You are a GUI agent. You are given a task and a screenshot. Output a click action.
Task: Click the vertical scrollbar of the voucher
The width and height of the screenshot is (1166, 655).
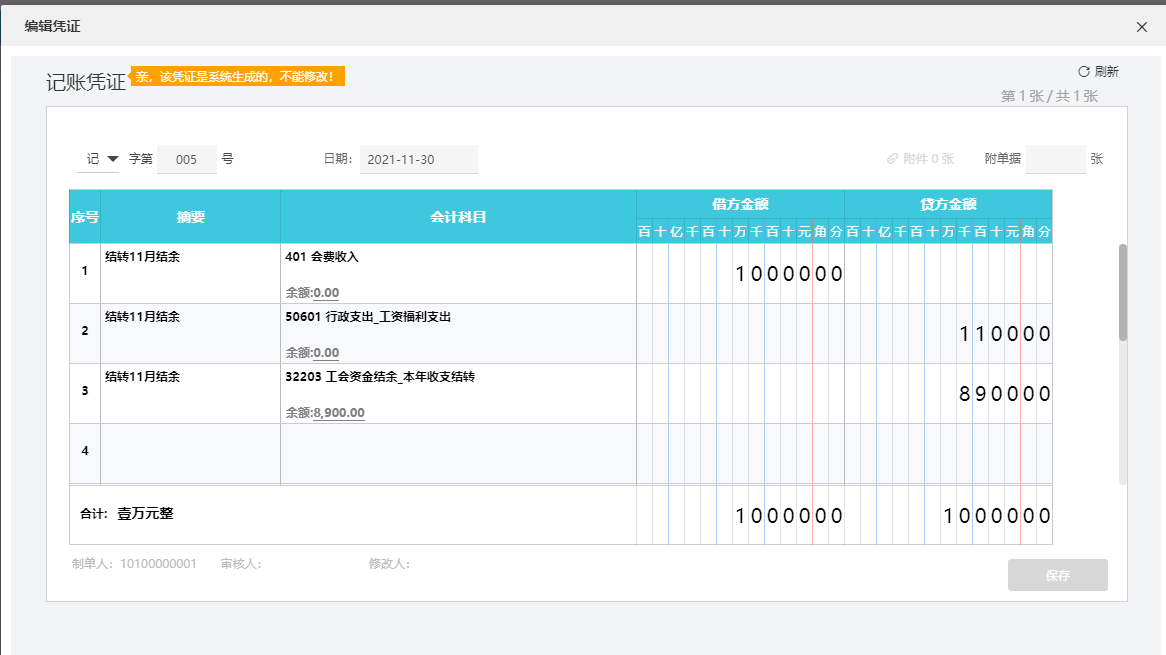(1123, 292)
